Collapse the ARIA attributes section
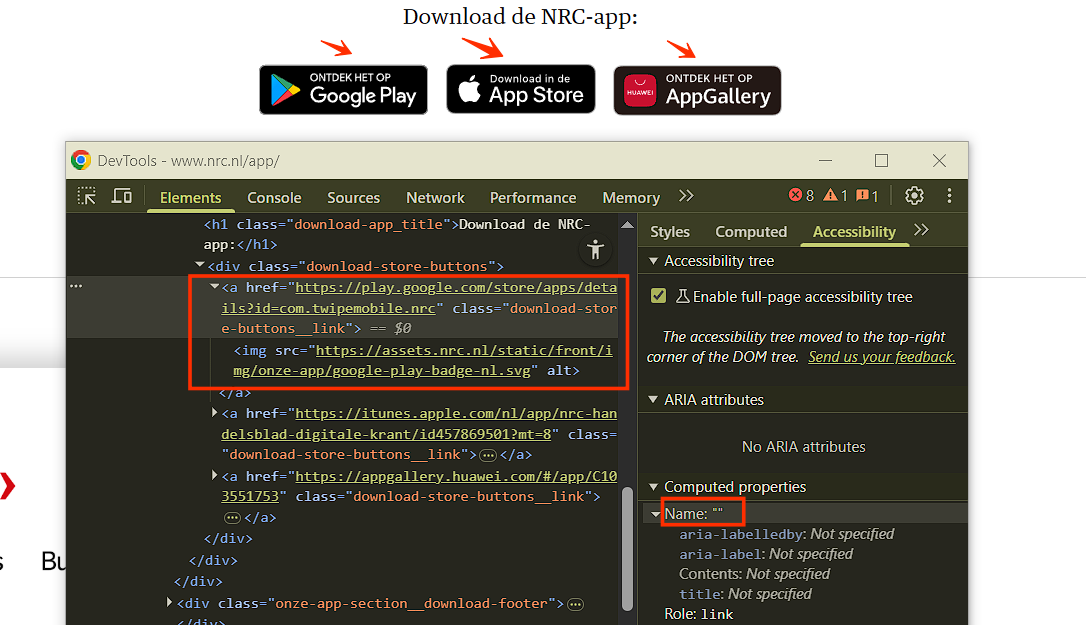The image size is (1086, 625). 654,400
